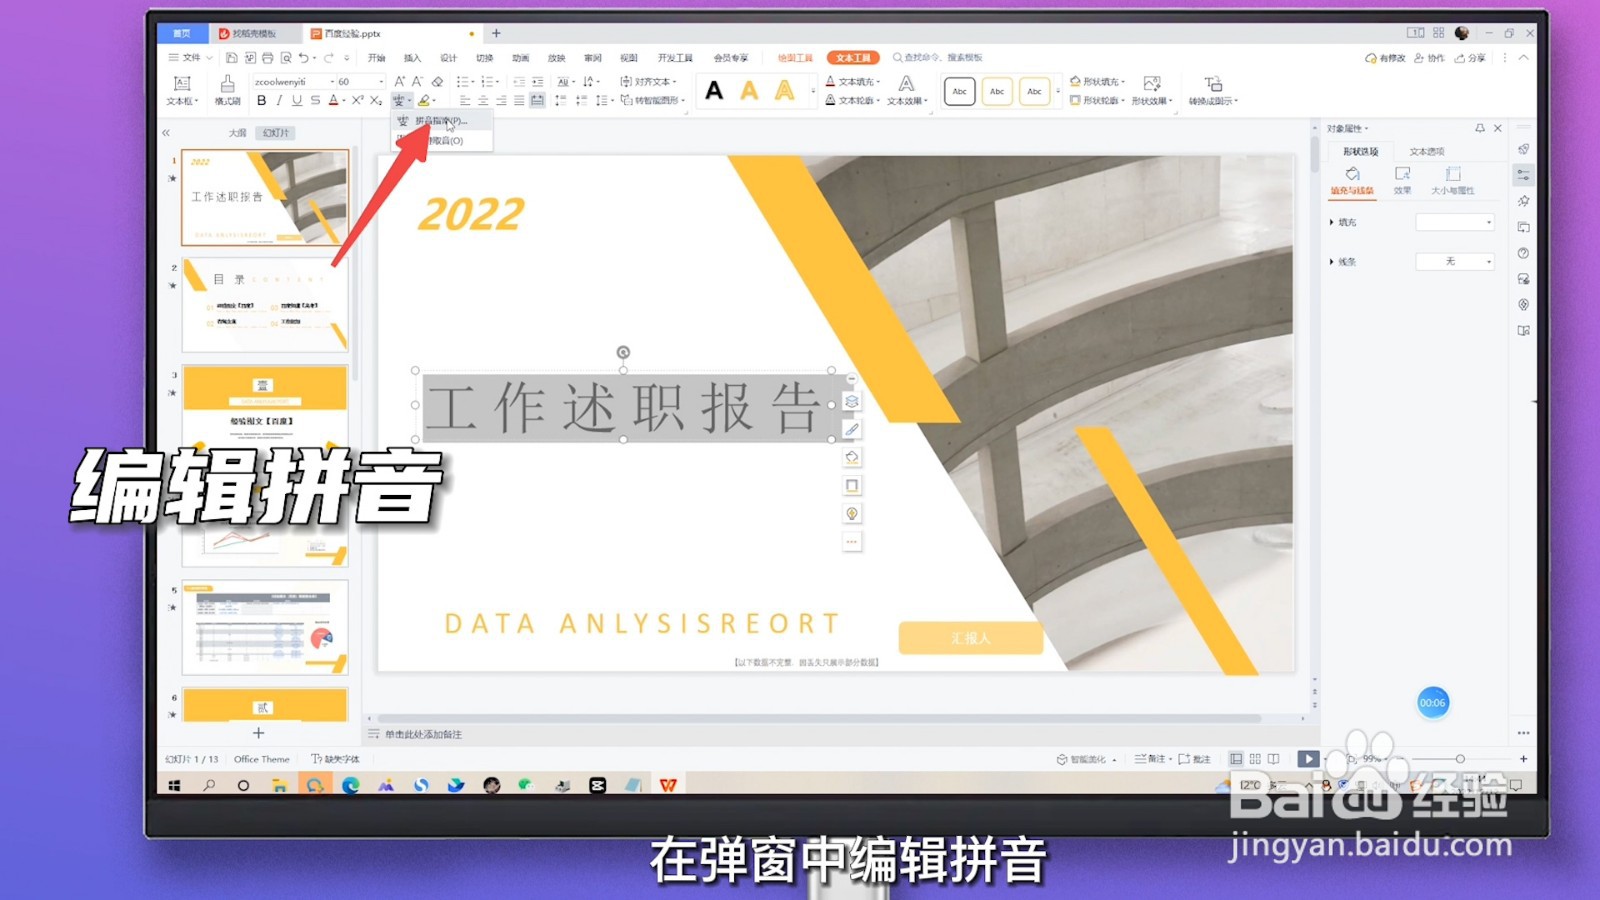
Task: Open 文本效果 text effects
Action: coord(907,90)
